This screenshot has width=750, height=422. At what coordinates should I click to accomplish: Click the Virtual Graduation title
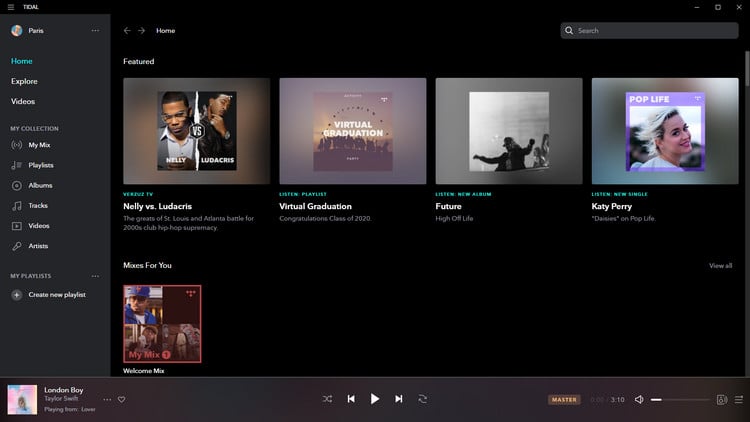(x=315, y=206)
